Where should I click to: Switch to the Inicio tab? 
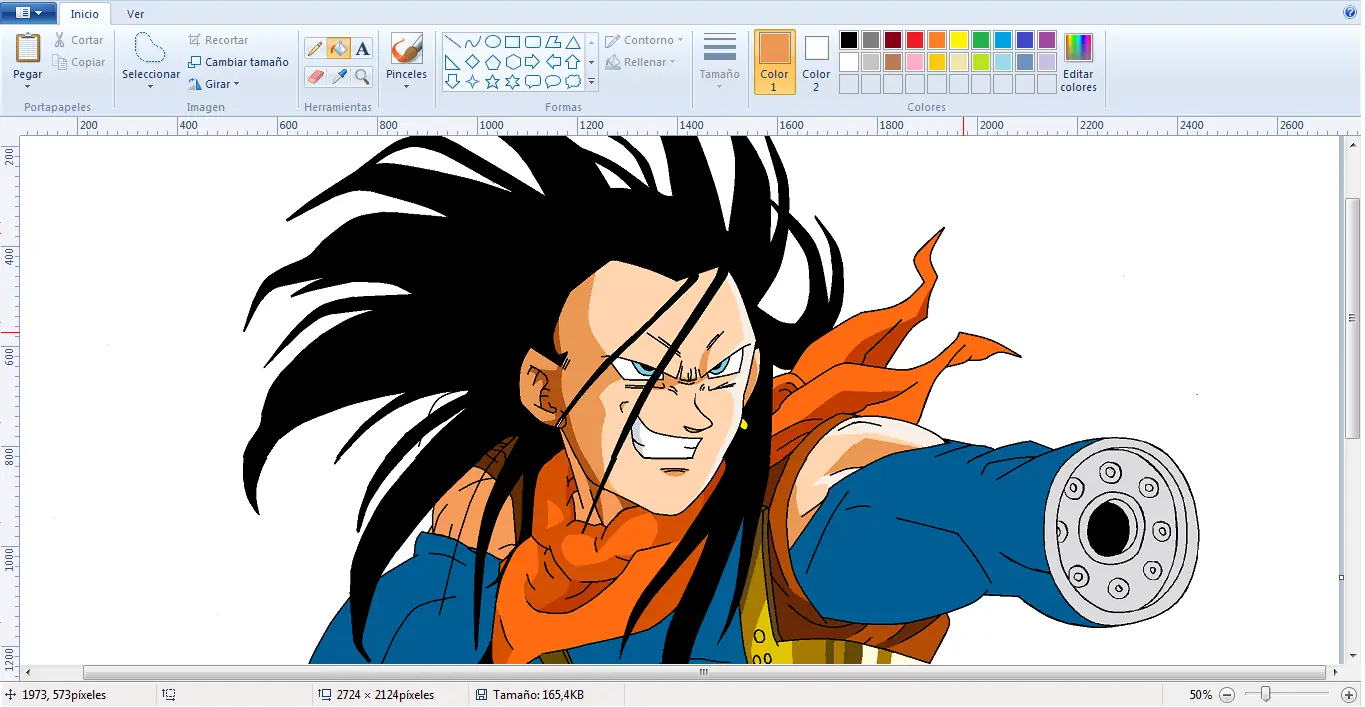pyautogui.click(x=84, y=14)
